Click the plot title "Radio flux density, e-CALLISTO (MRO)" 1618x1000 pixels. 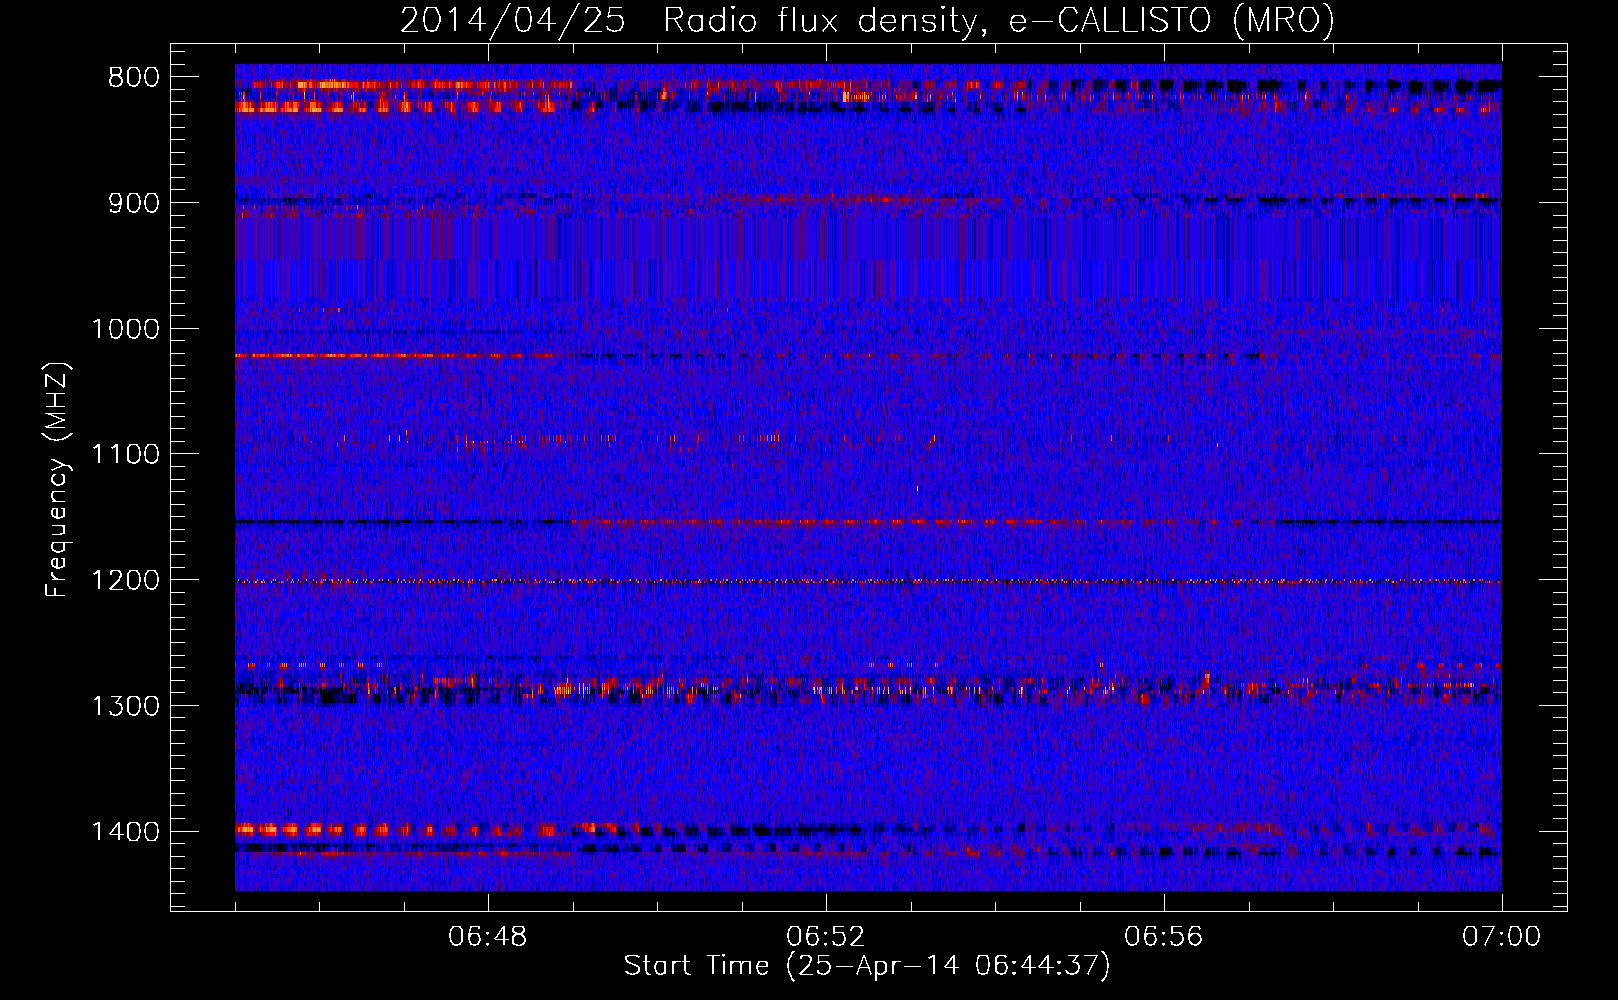click(x=999, y=20)
